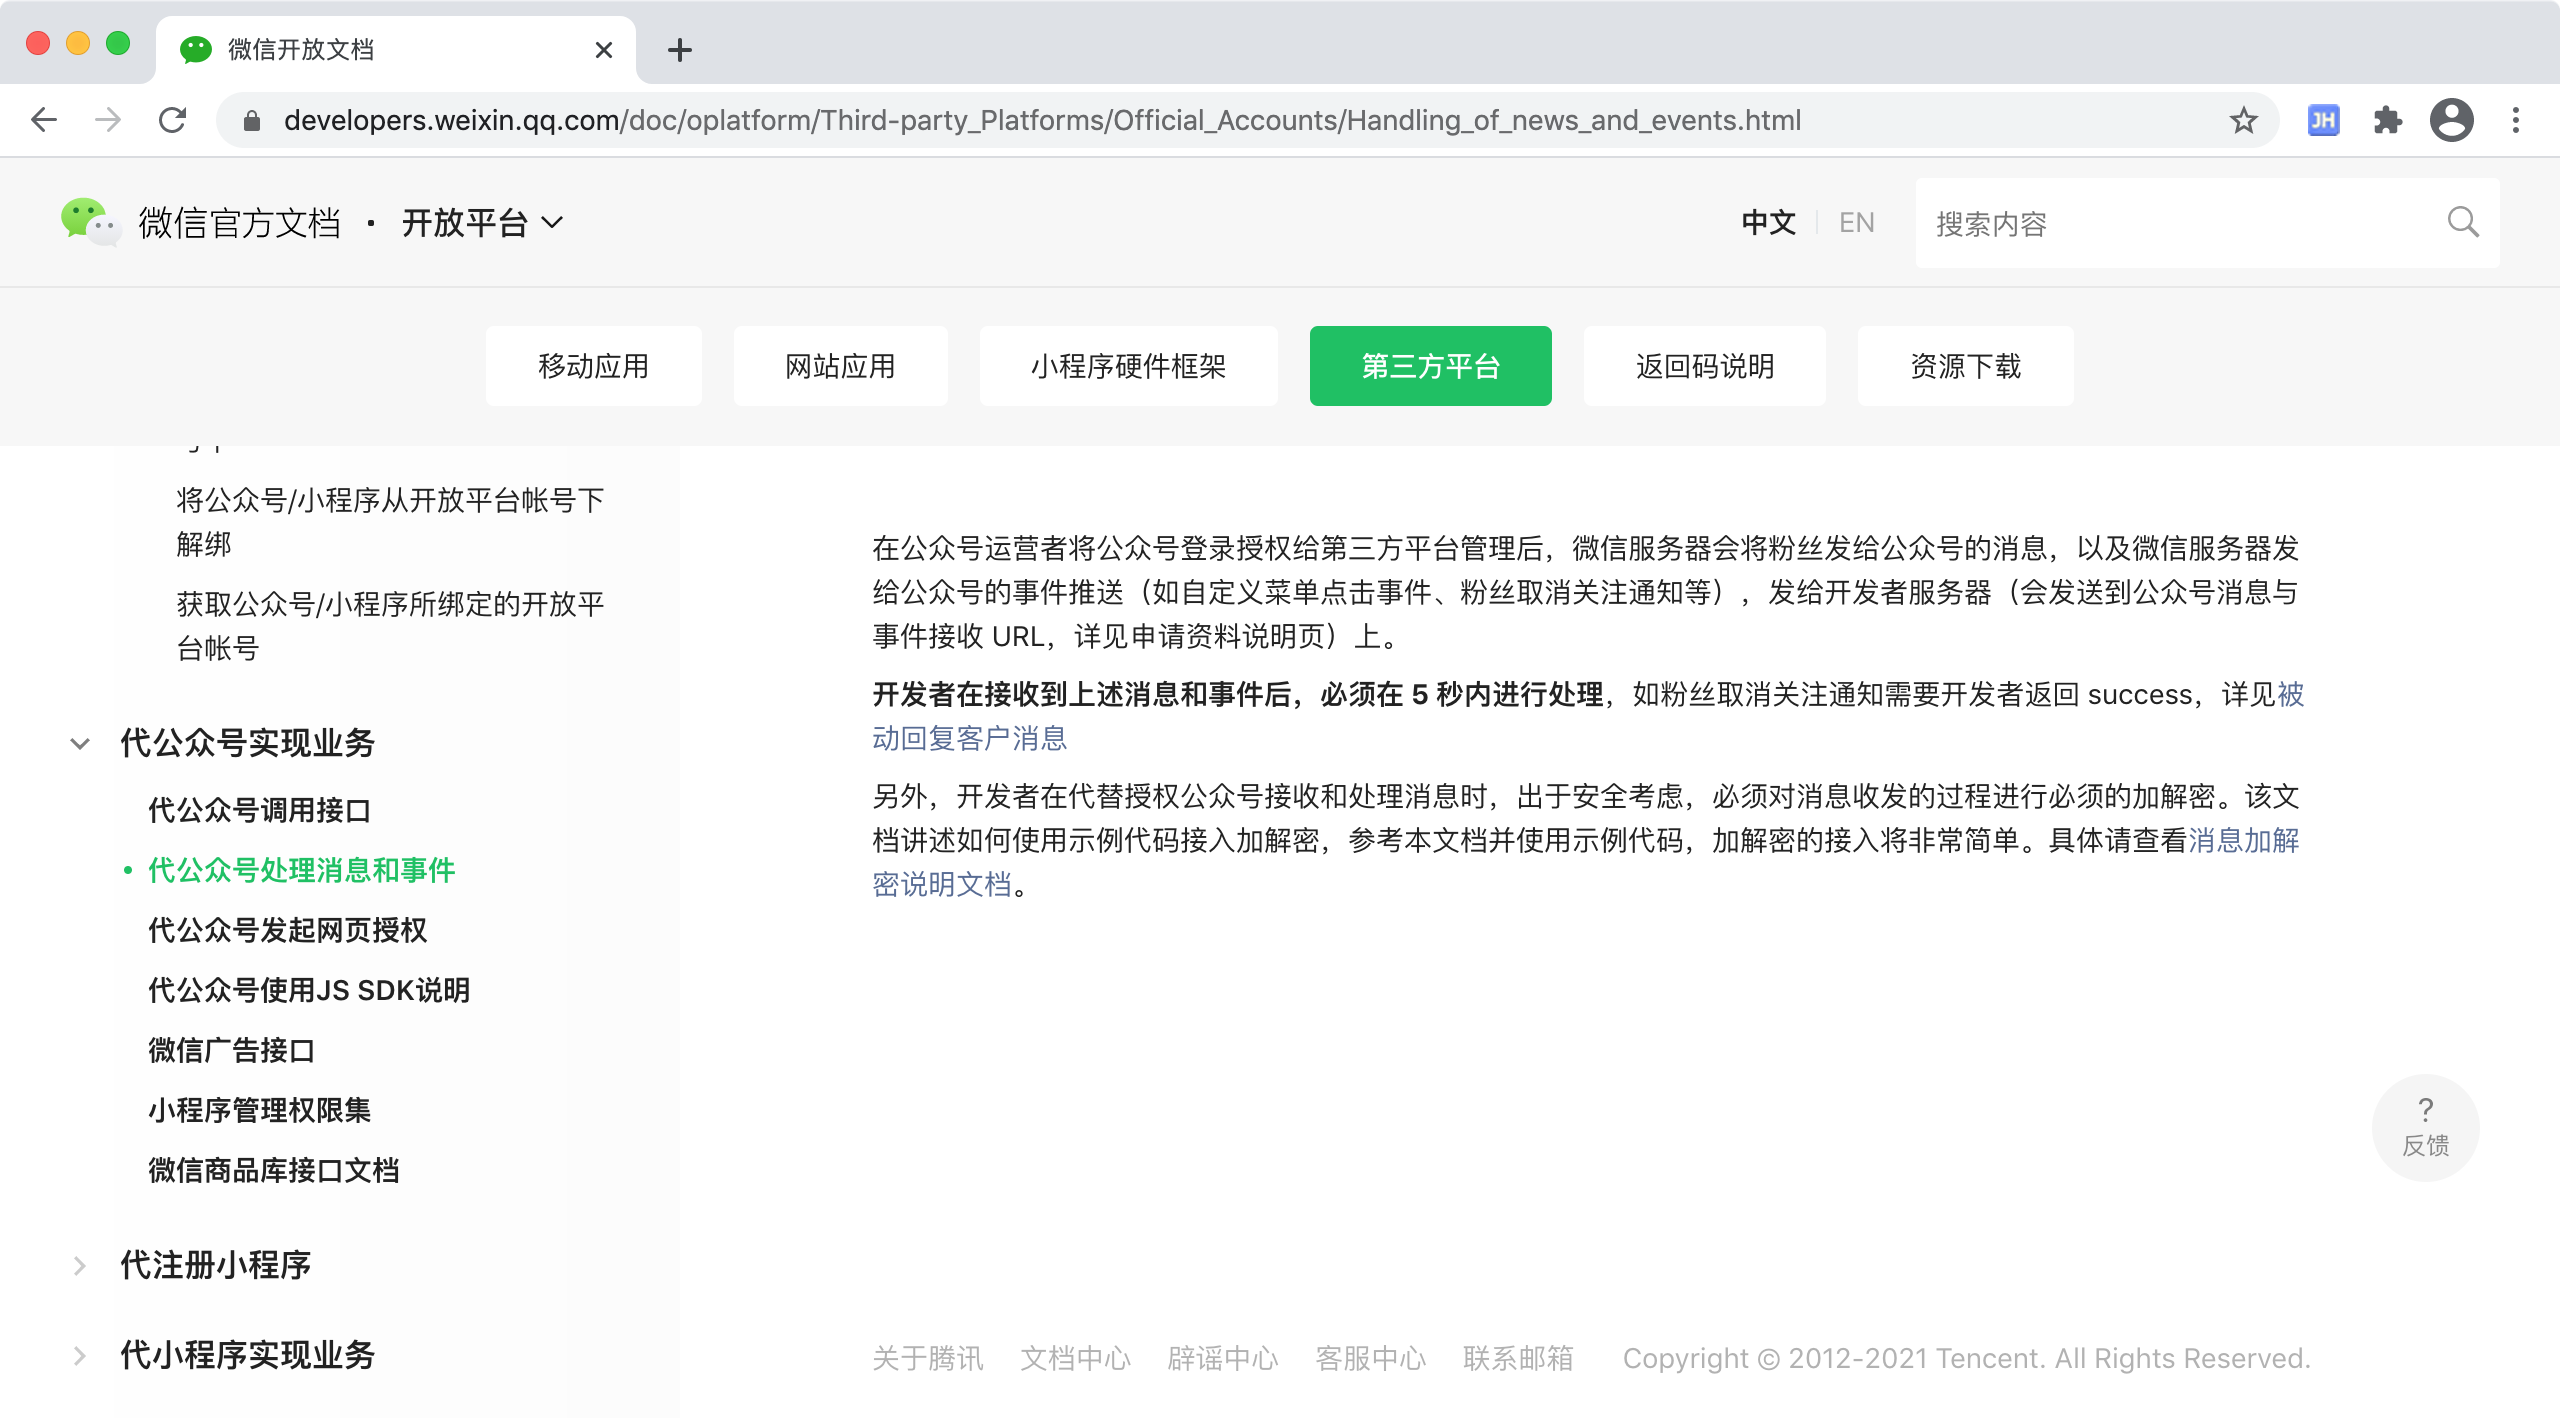Open the 消息加解密说明文档 link
This screenshot has height=1418, width=2560.
2243,841
